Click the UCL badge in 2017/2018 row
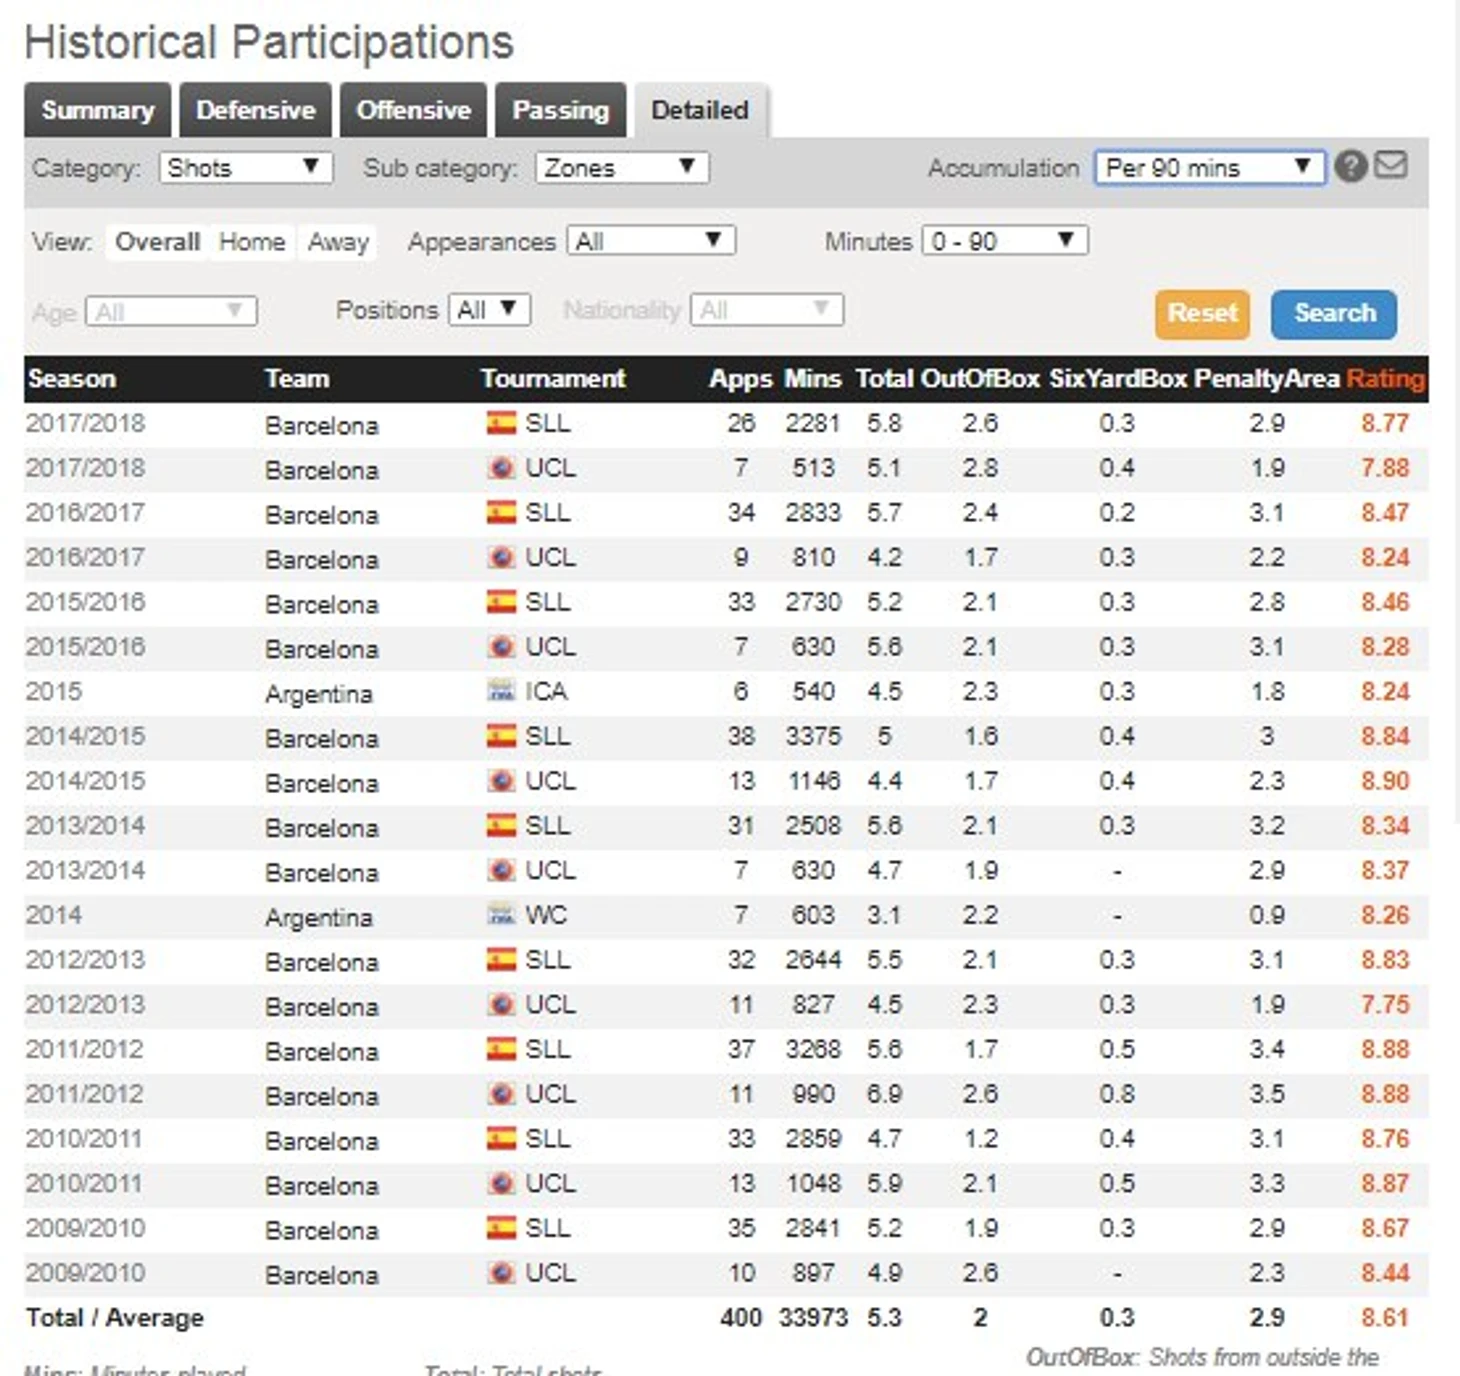1460x1376 pixels. point(501,468)
